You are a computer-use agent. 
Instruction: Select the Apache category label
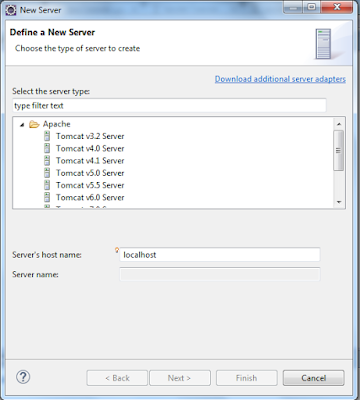[56, 124]
